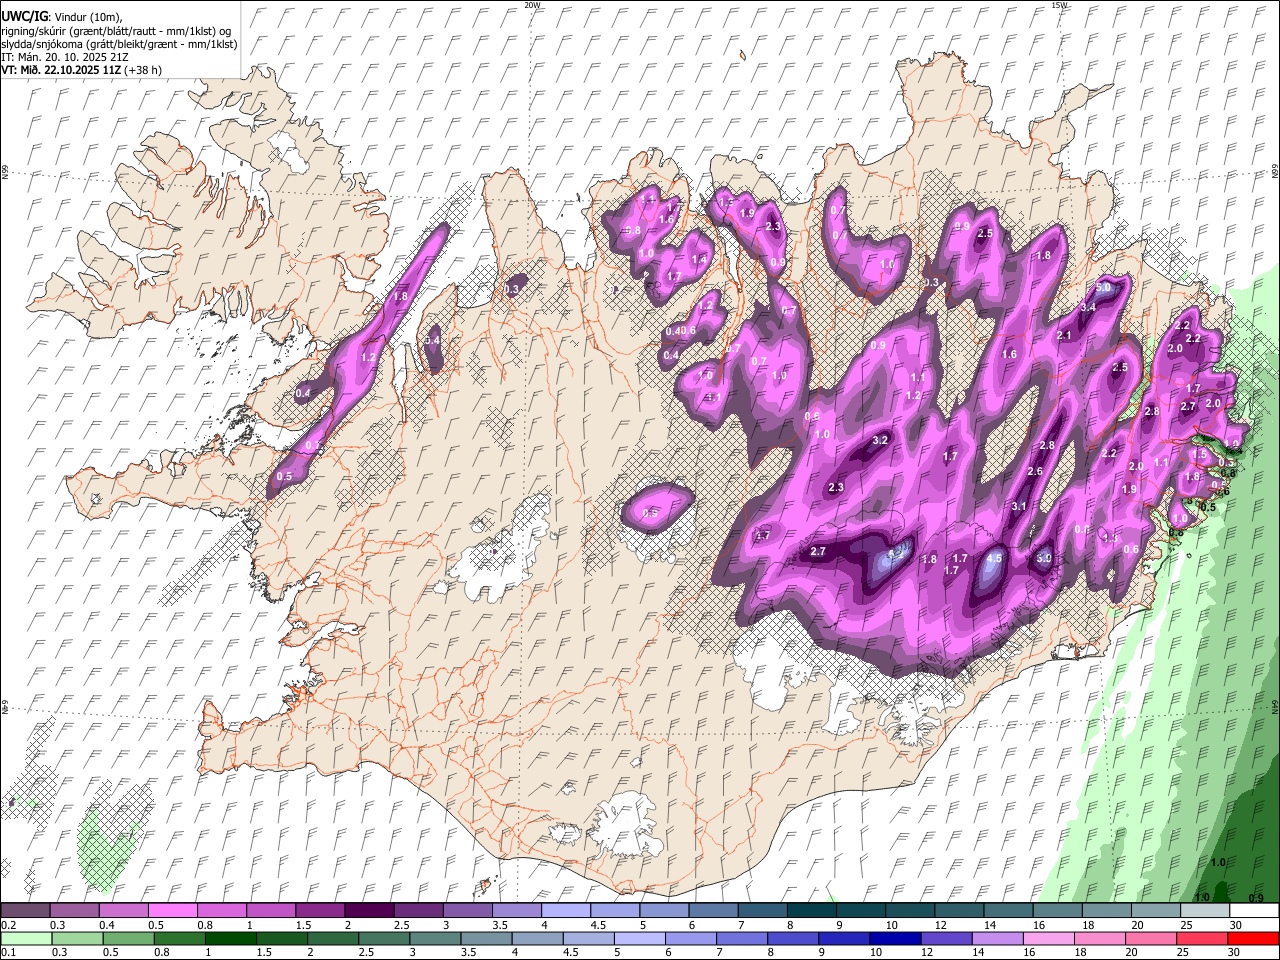Click the '15W' longitude label
1280x960 pixels.
point(1058,5)
